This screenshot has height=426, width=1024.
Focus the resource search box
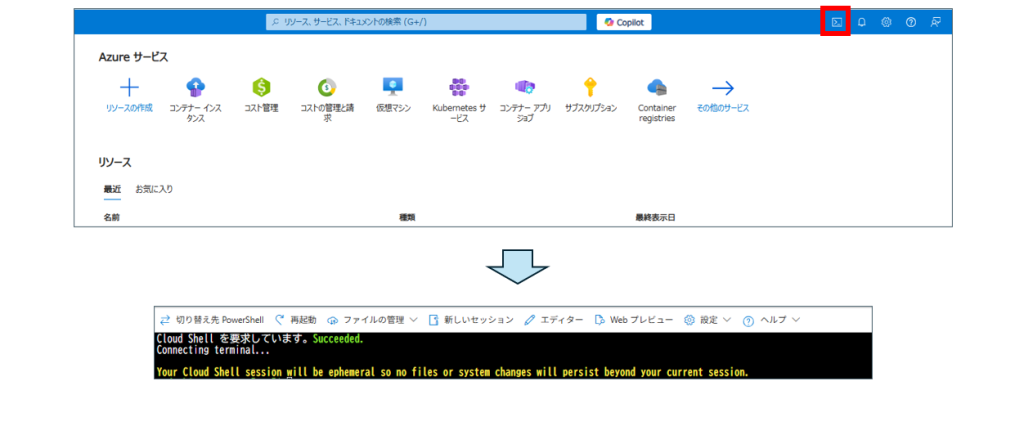tap(426, 22)
